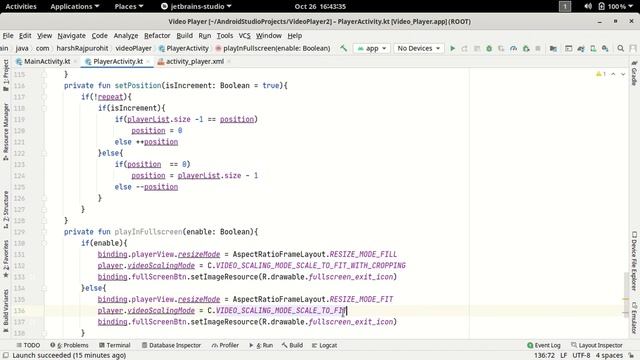Click the Activities button in top bar
The height and width of the screenshot is (360, 640).
[21, 6]
